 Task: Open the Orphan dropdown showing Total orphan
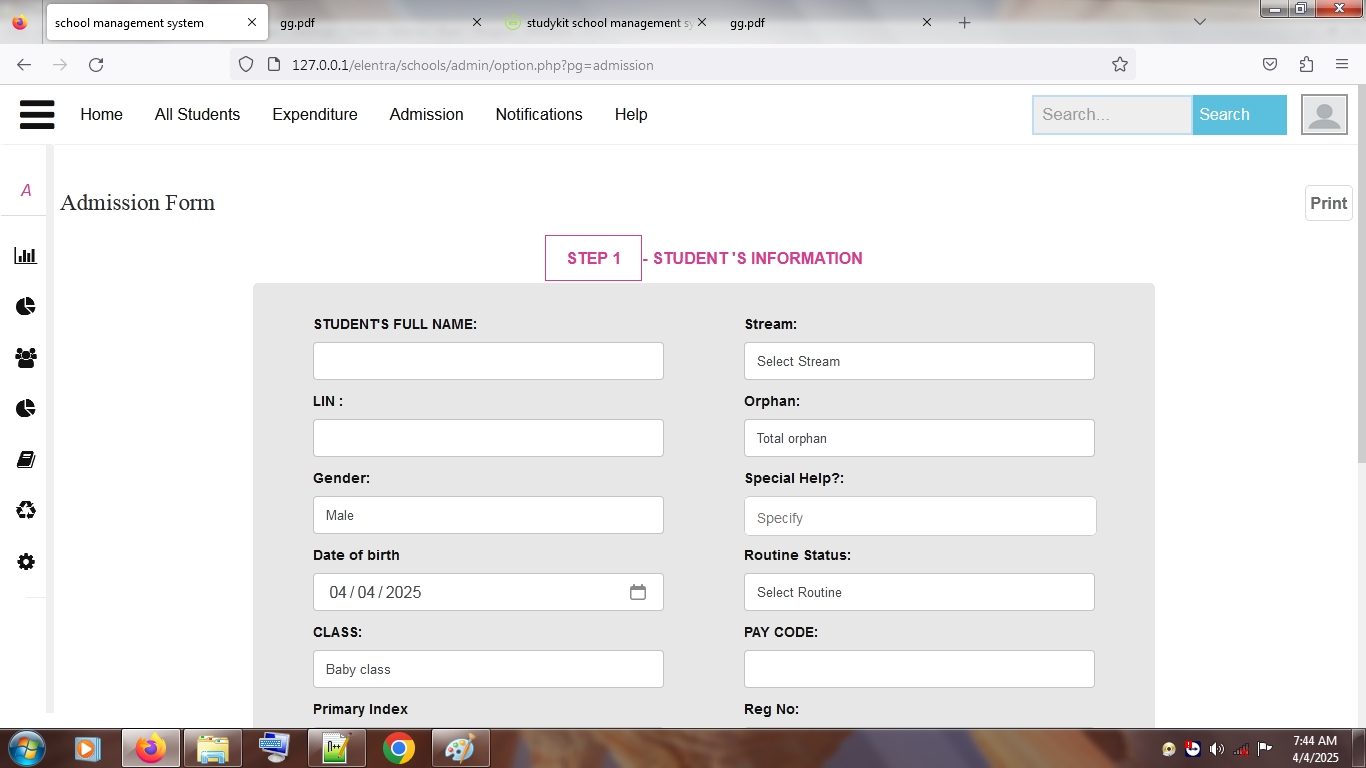tap(918, 438)
